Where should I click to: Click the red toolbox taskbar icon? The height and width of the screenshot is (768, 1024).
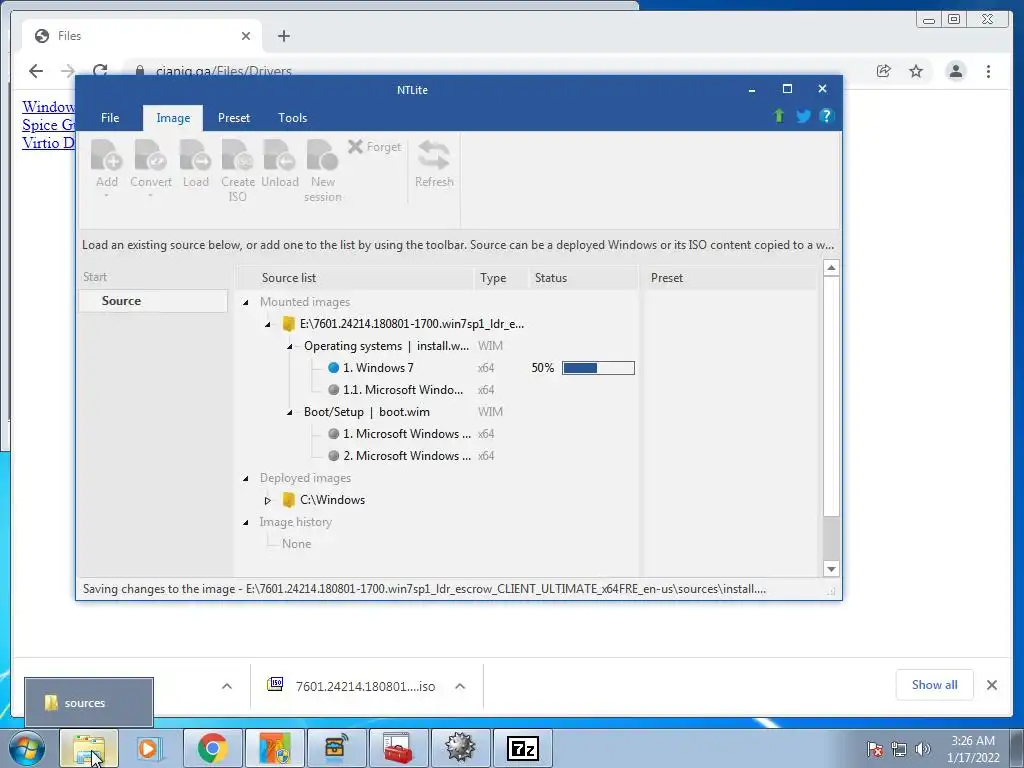(398, 748)
